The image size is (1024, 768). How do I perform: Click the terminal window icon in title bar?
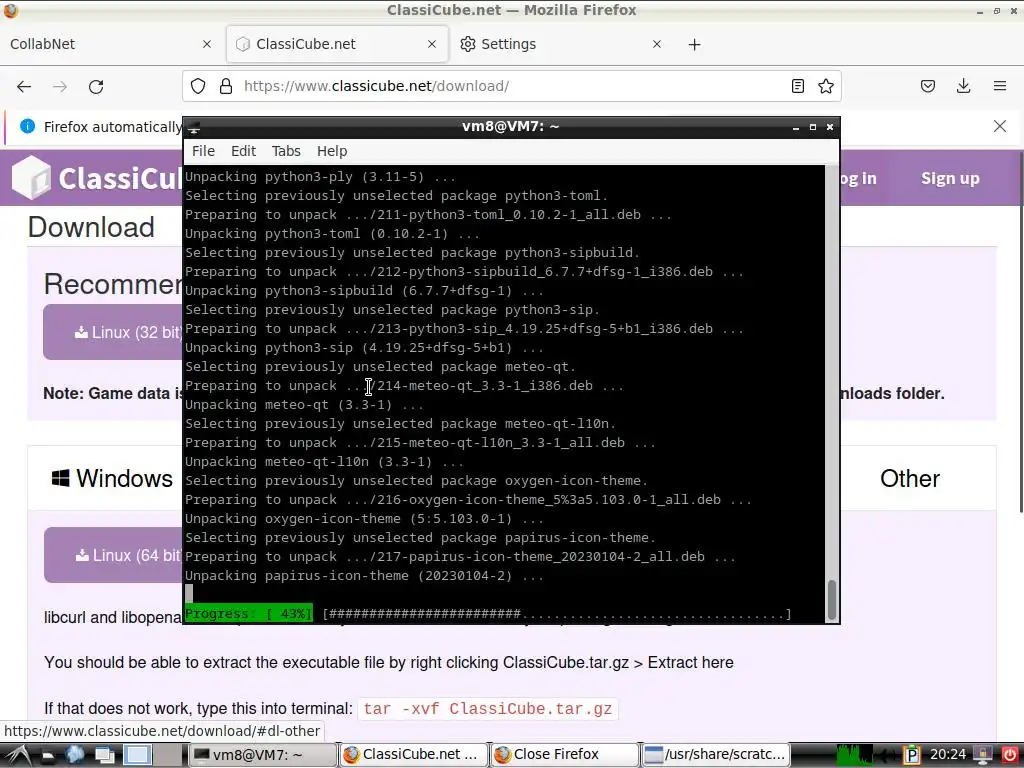[x=193, y=127]
